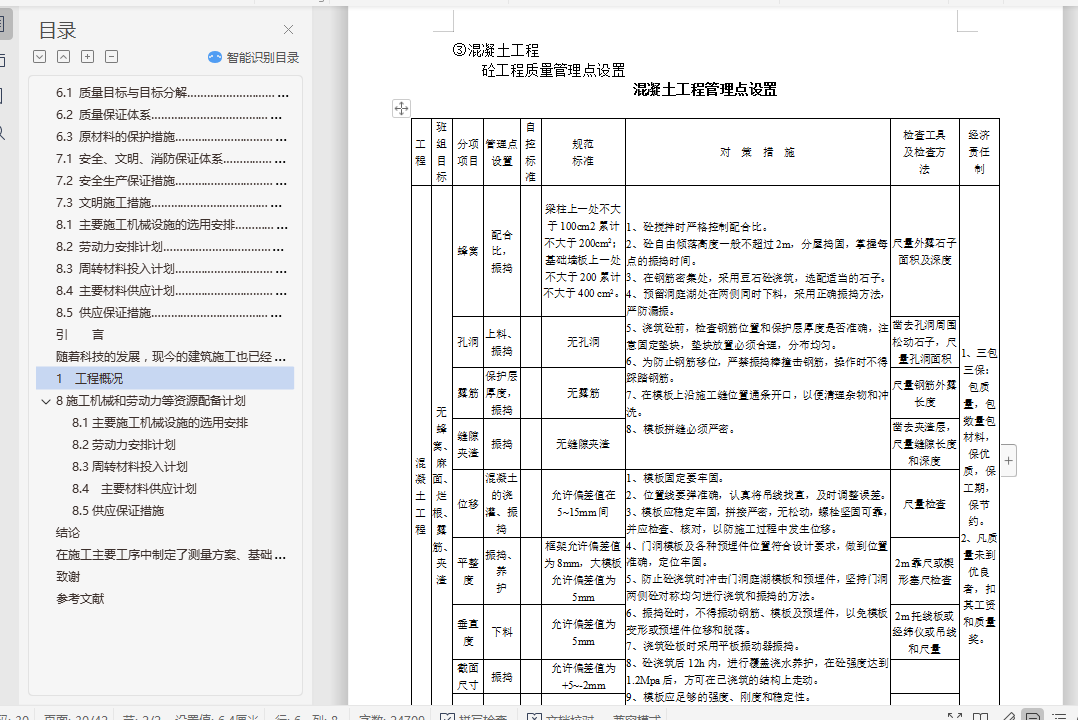Image resolution: width=1078 pixels, height=720 pixels.
Task: Open child entry 8.3 周转材料投入计划
Action: [x=130, y=467]
